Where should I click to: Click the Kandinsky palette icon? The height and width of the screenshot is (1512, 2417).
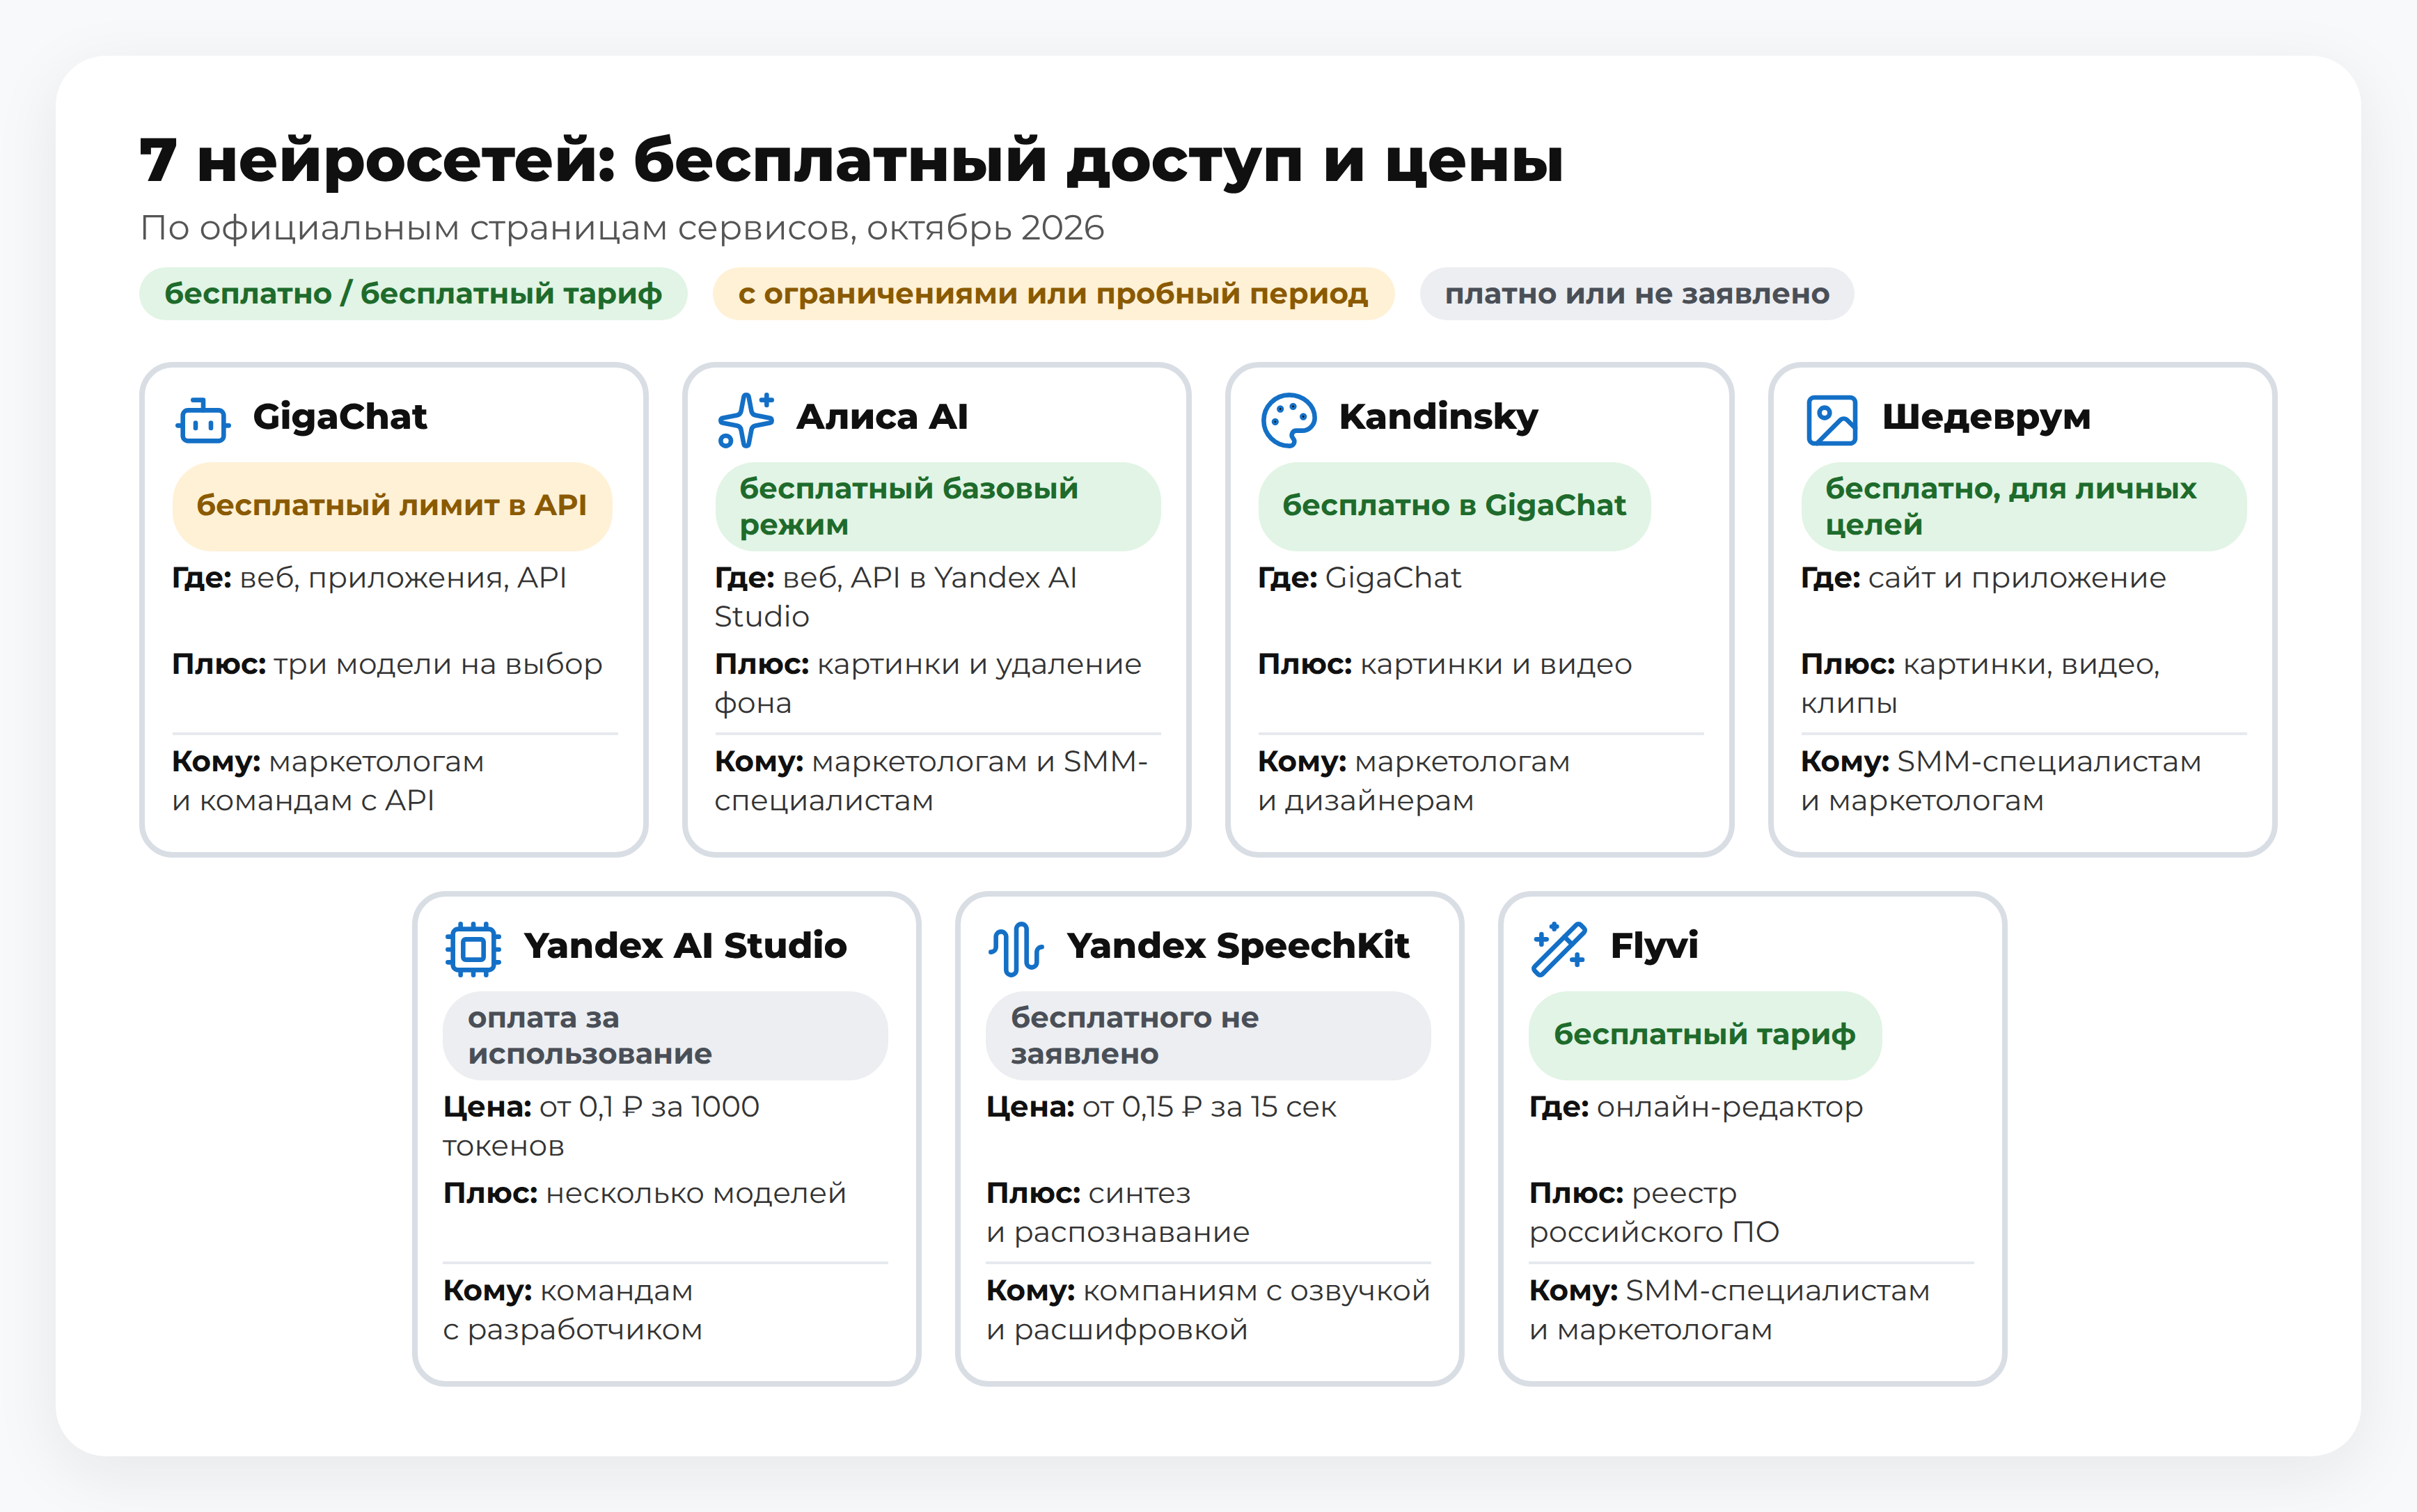(x=1289, y=420)
